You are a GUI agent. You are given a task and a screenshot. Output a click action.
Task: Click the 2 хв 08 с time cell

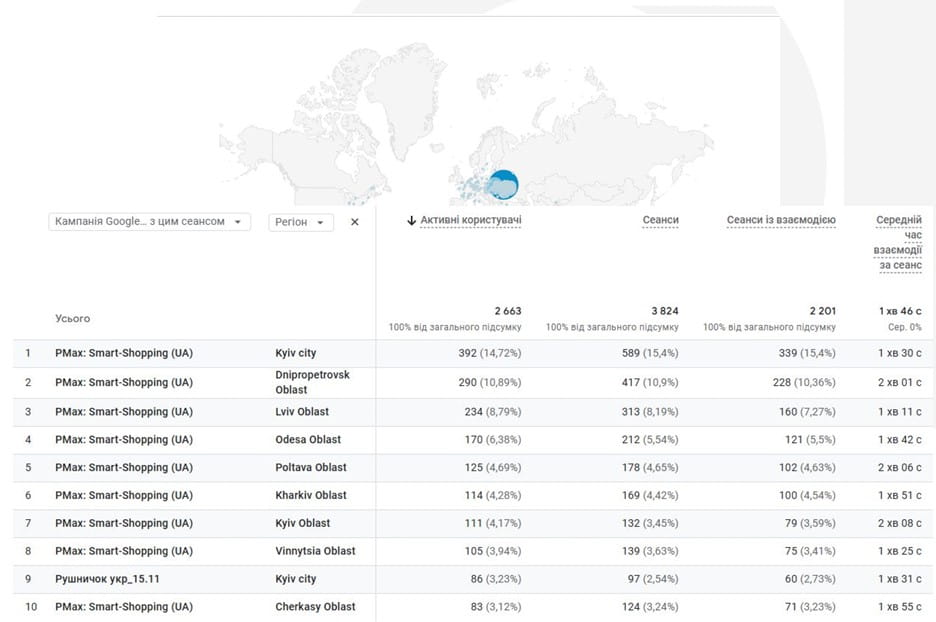point(900,523)
